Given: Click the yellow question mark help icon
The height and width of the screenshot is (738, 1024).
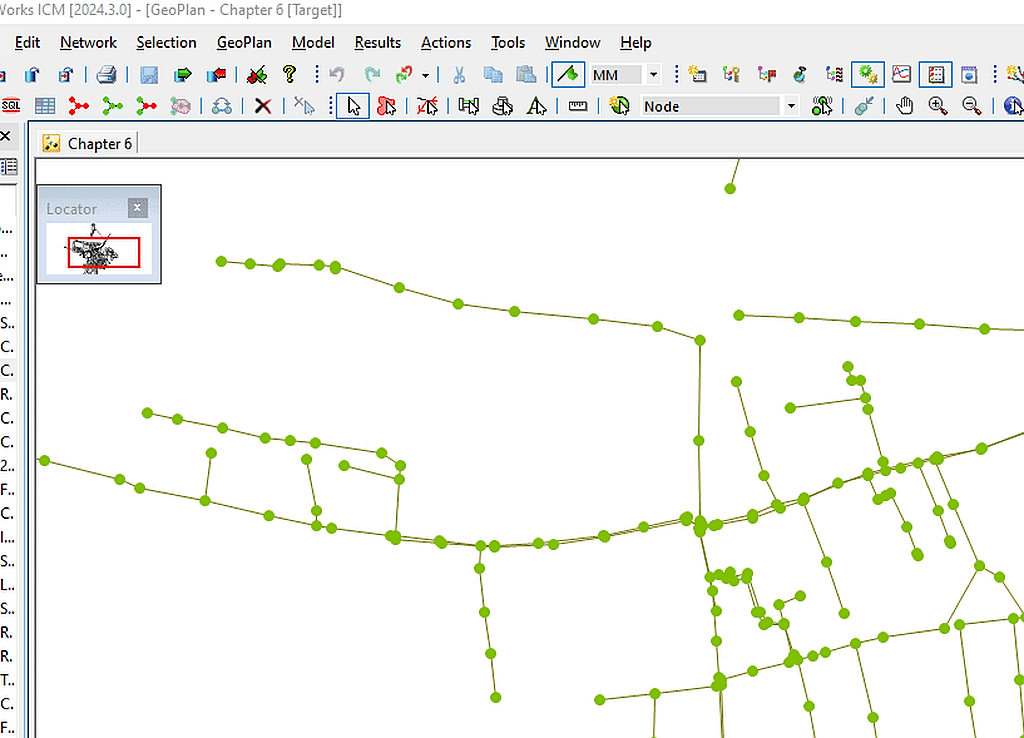Looking at the screenshot, I should tap(289, 74).
